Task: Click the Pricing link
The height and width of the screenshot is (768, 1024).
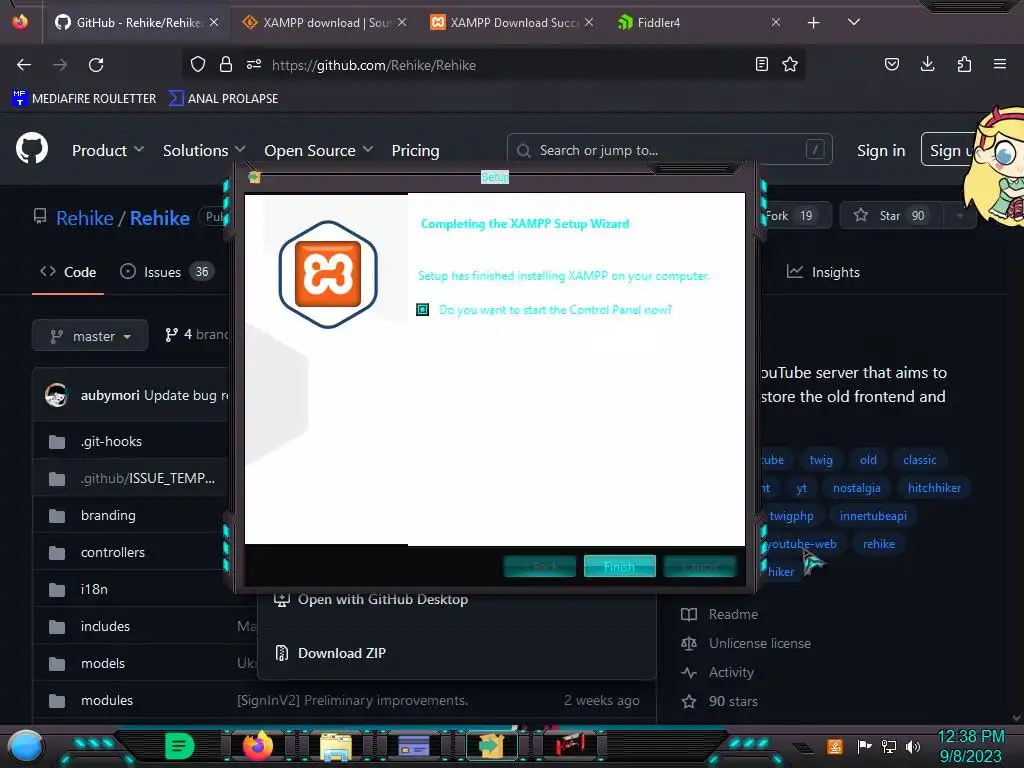Action: click(x=415, y=150)
